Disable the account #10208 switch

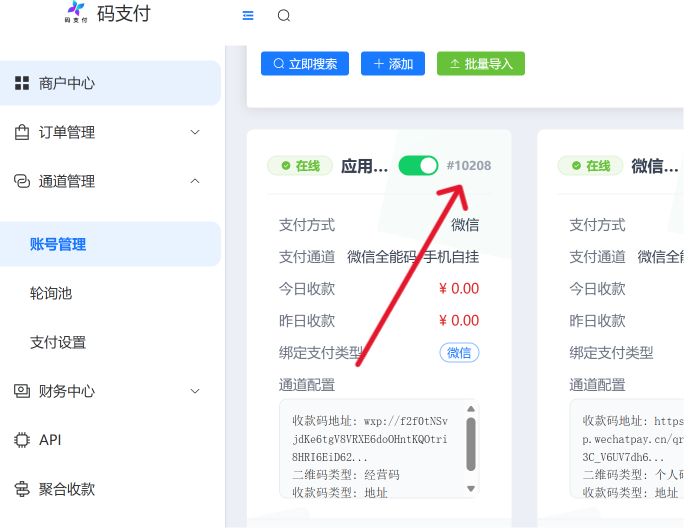click(x=418, y=166)
